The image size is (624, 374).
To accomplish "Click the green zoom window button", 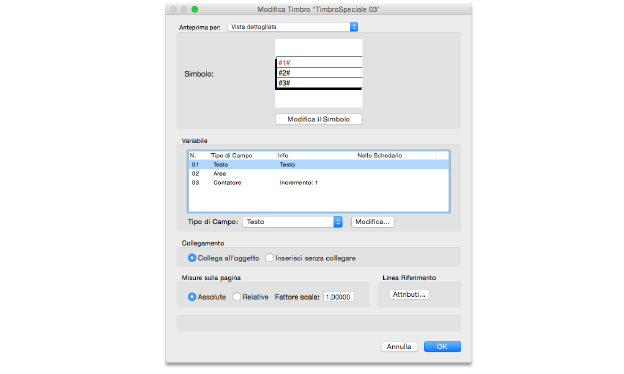I will click(195, 9).
